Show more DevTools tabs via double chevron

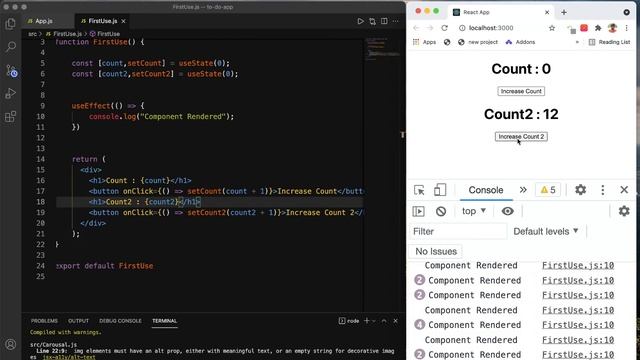[523, 190]
